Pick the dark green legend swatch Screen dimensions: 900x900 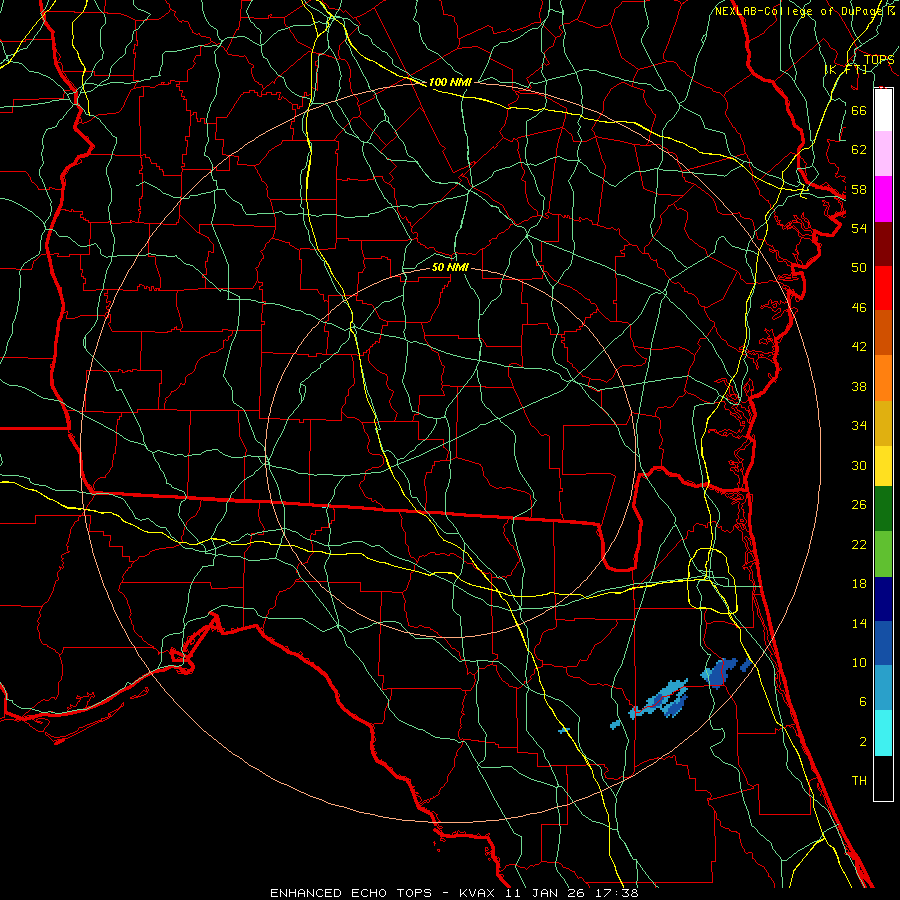coord(883,509)
